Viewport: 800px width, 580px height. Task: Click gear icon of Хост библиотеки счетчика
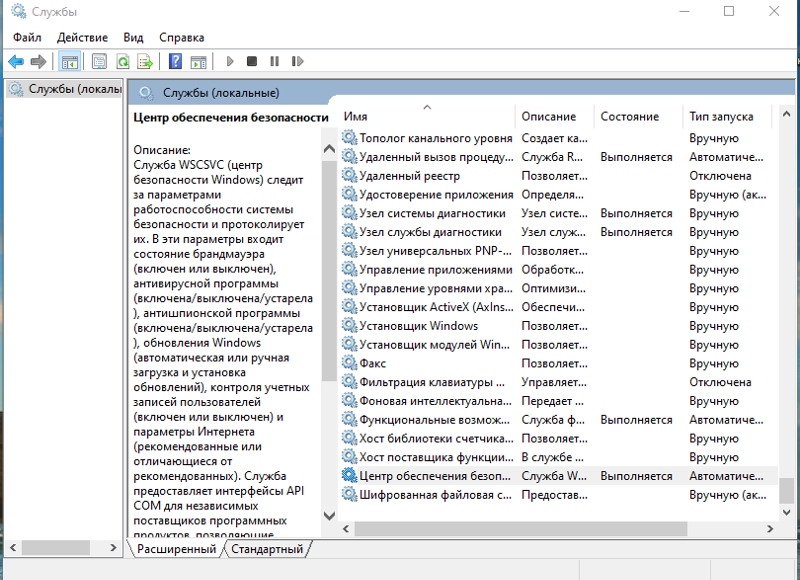349,438
